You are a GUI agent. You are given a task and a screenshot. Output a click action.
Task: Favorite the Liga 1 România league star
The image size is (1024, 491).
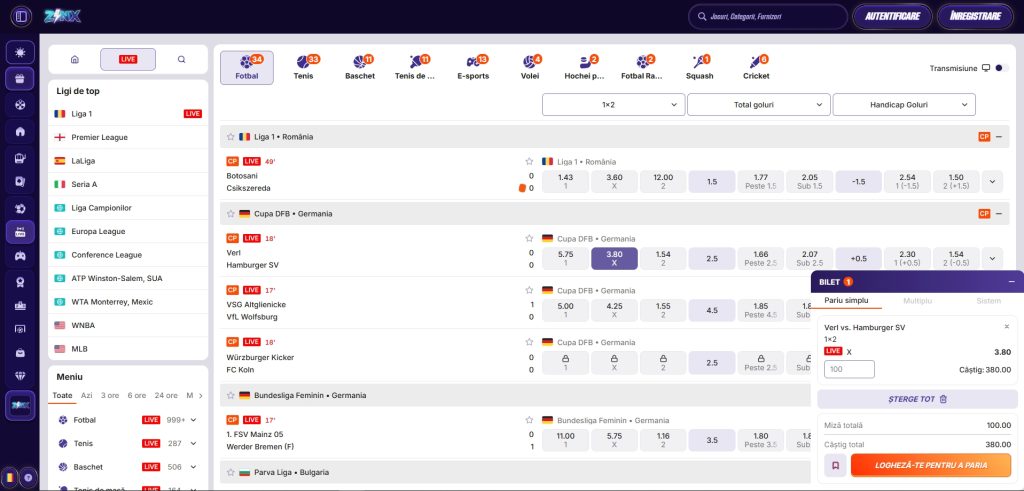pyautogui.click(x=231, y=137)
